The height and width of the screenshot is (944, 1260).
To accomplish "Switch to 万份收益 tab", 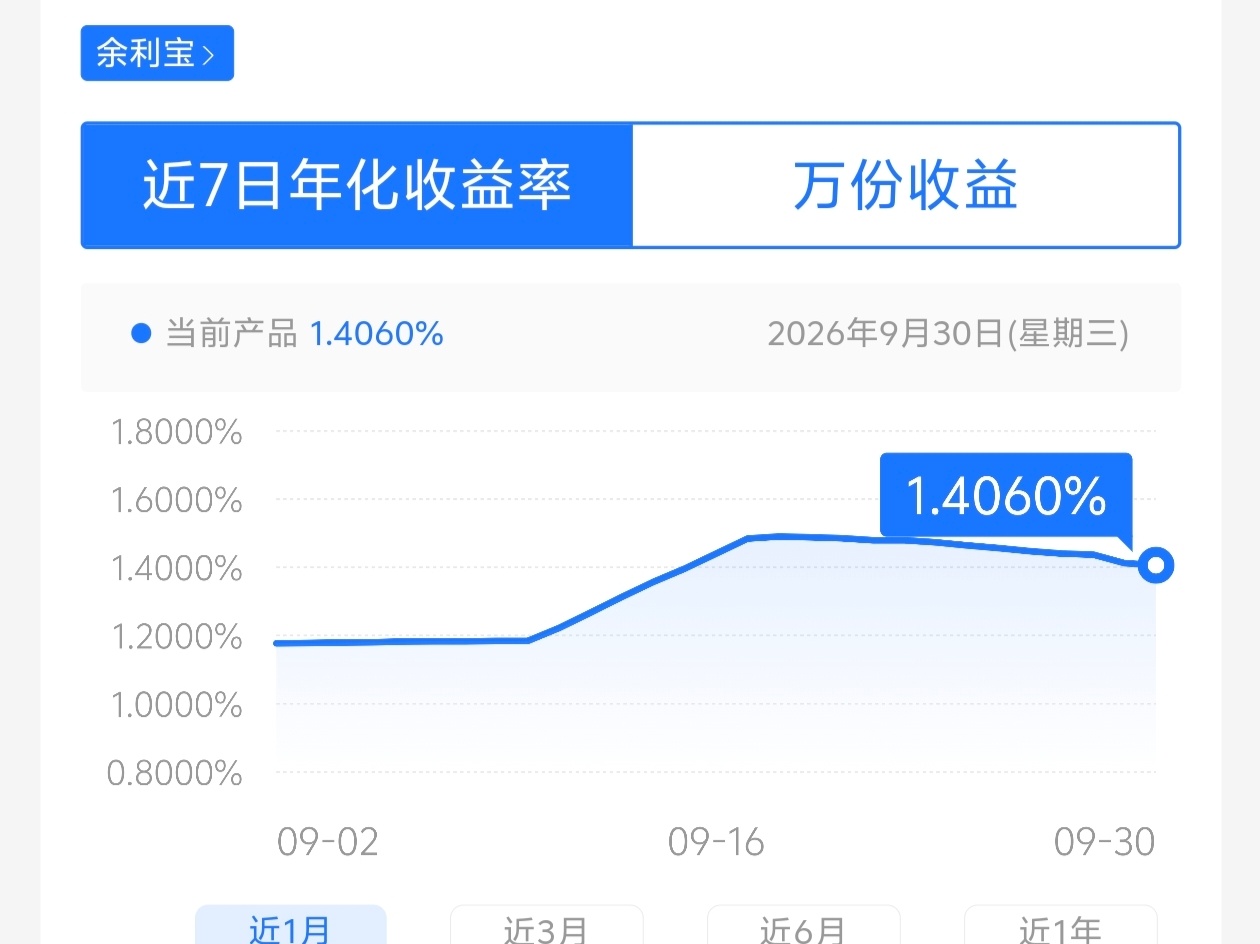I will [x=906, y=185].
